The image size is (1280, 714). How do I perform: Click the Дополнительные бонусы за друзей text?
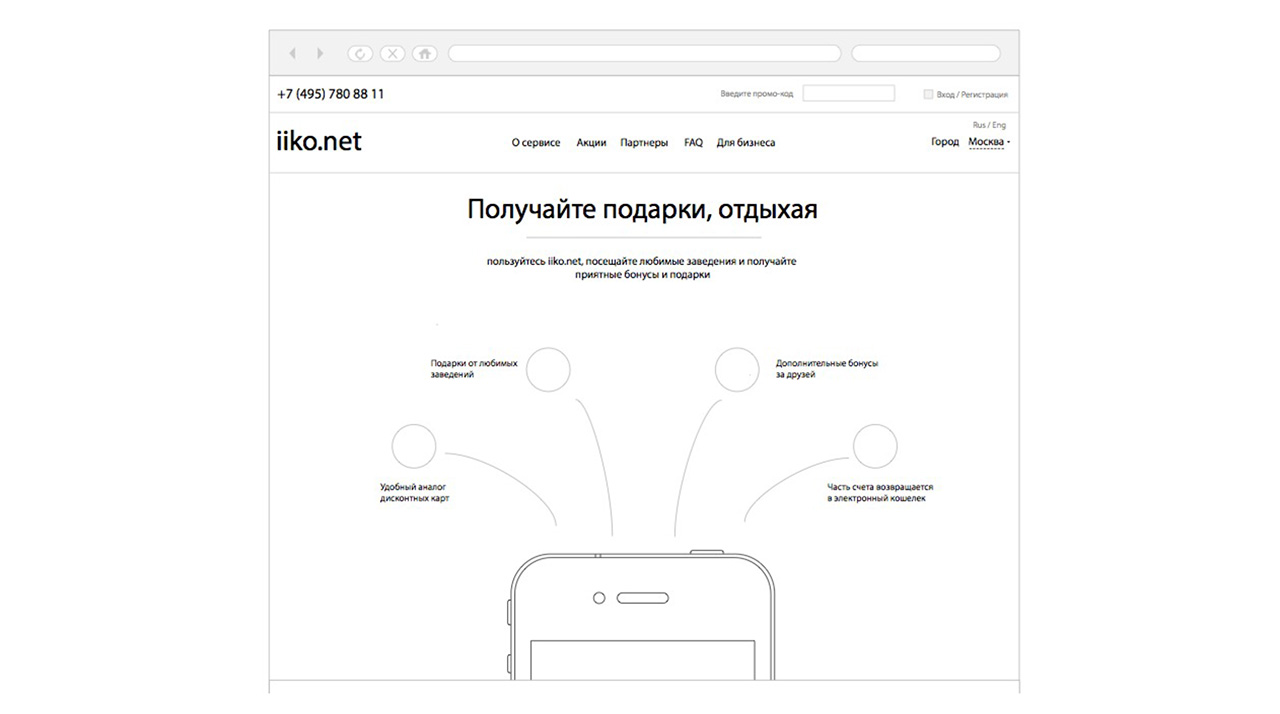click(x=827, y=369)
